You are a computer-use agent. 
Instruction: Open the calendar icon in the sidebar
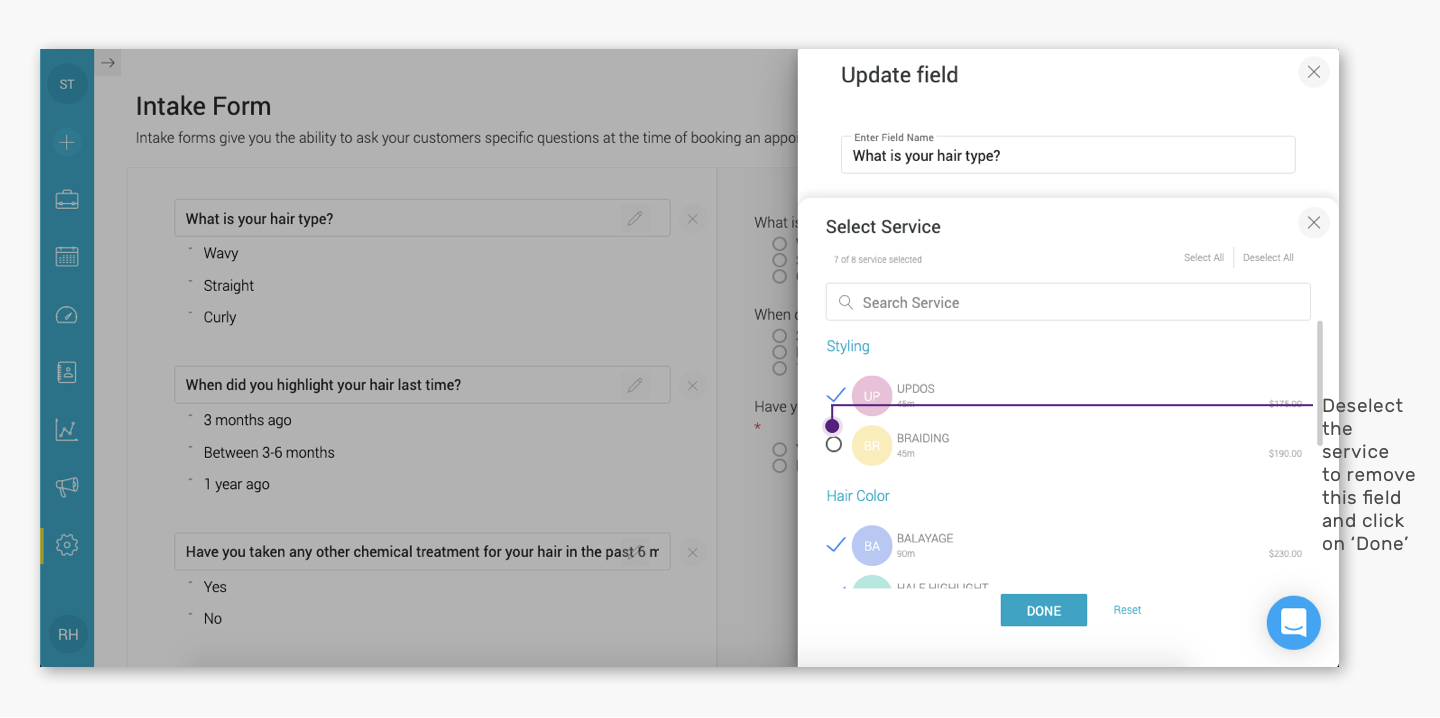coord(67,257)
